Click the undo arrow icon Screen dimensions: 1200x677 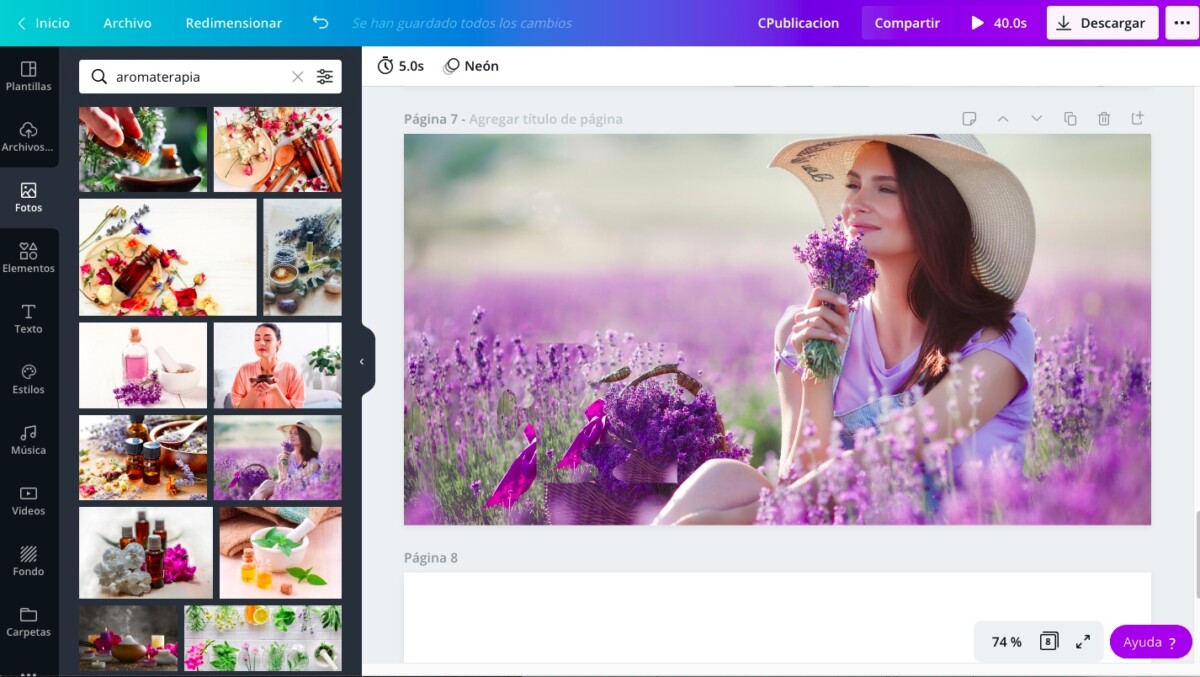pyautogui.click(x=320, y=23)
